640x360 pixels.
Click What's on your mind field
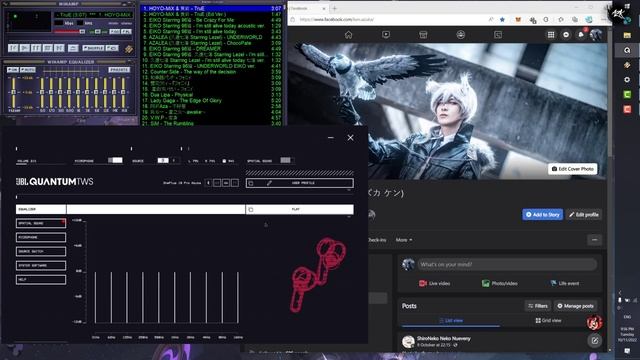[x=507, y=264]
